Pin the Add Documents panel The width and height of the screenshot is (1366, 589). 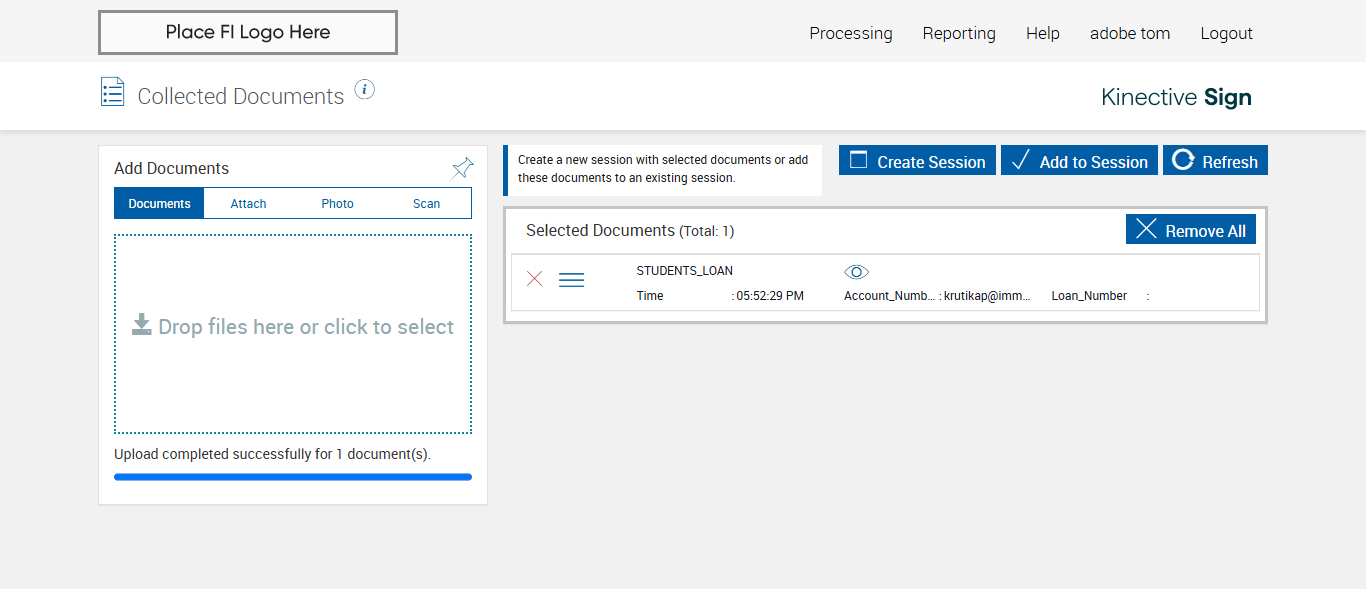pos(462,168)
